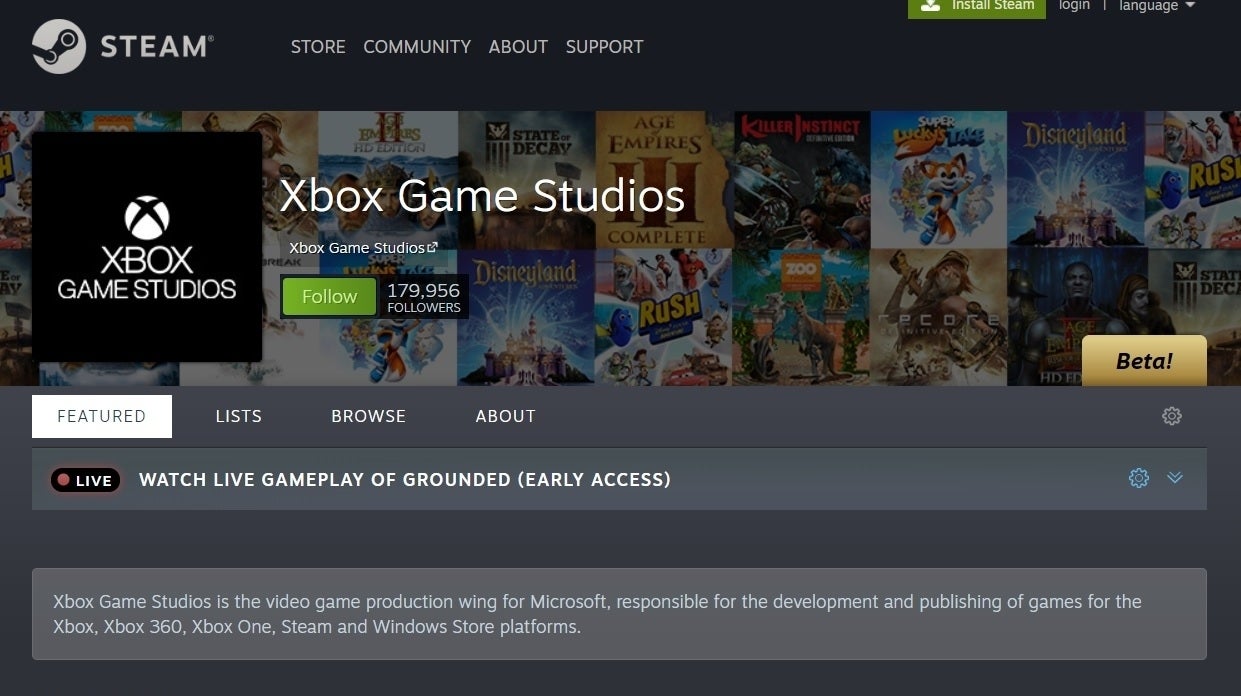1241x696 pixels.
Task: Click the red LIVE indicator badge
Action: click(86, 480)
